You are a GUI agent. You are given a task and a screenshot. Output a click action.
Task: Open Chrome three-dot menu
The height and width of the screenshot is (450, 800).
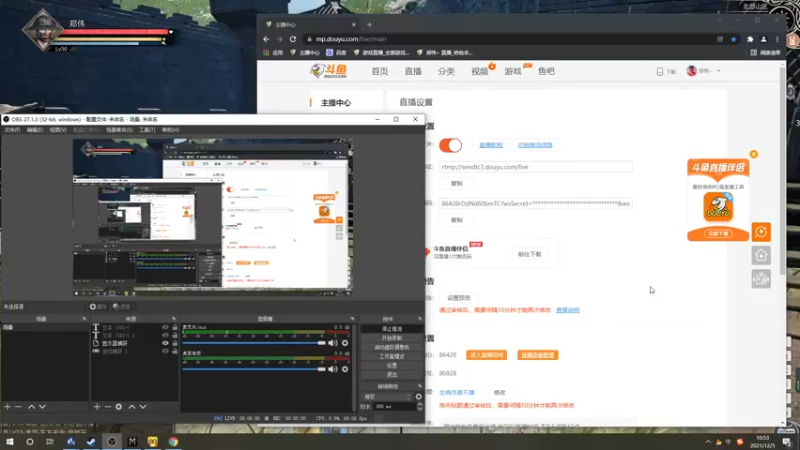(777, 39)
